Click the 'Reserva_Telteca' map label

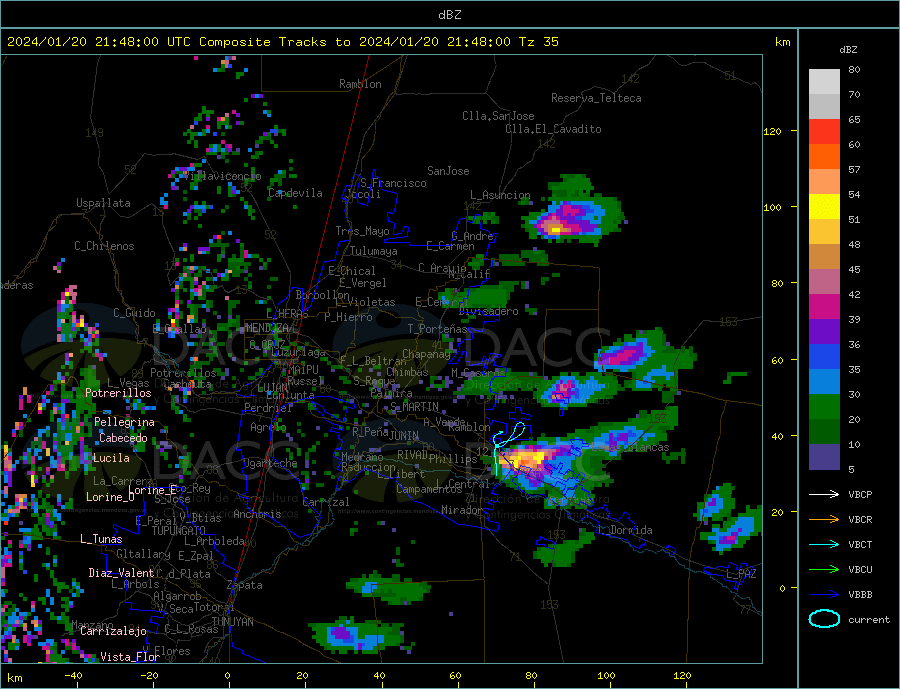596,98
